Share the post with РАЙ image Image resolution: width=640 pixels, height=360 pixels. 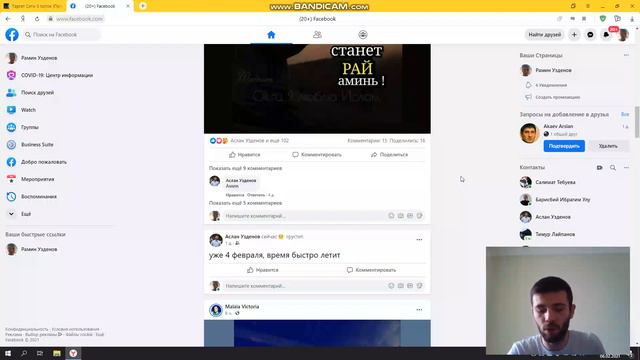pos(389,155)
